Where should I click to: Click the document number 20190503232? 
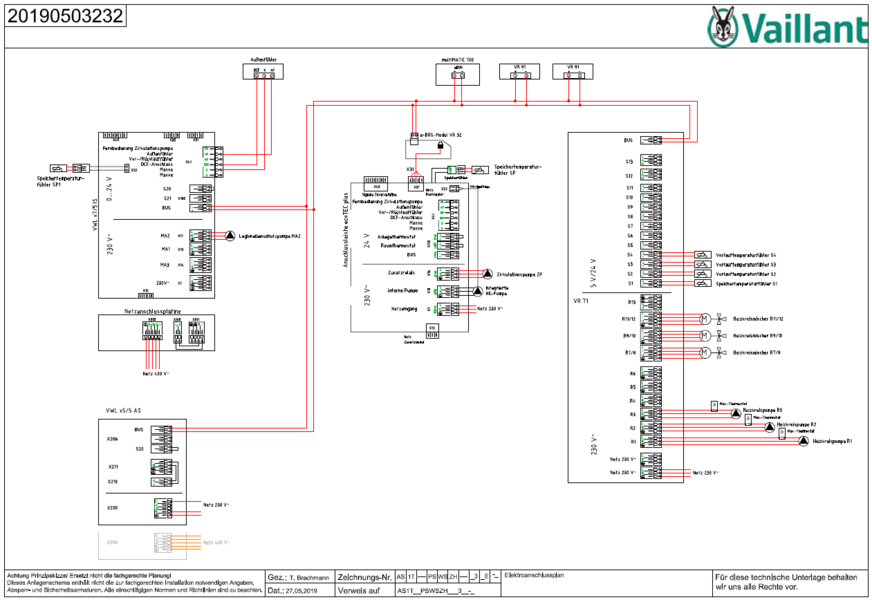tap(66, 16)
